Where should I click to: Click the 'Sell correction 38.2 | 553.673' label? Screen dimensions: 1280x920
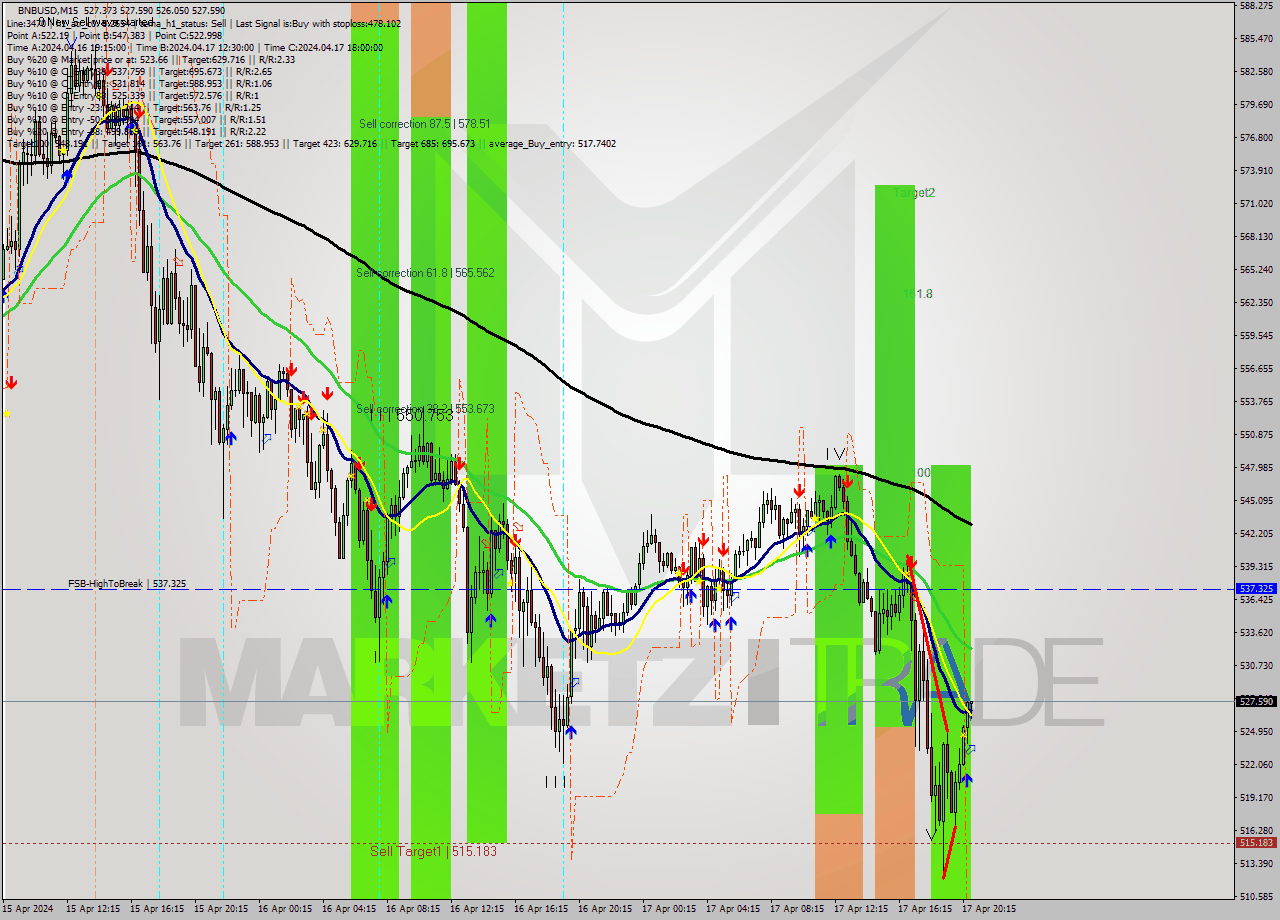coord(425,408)
